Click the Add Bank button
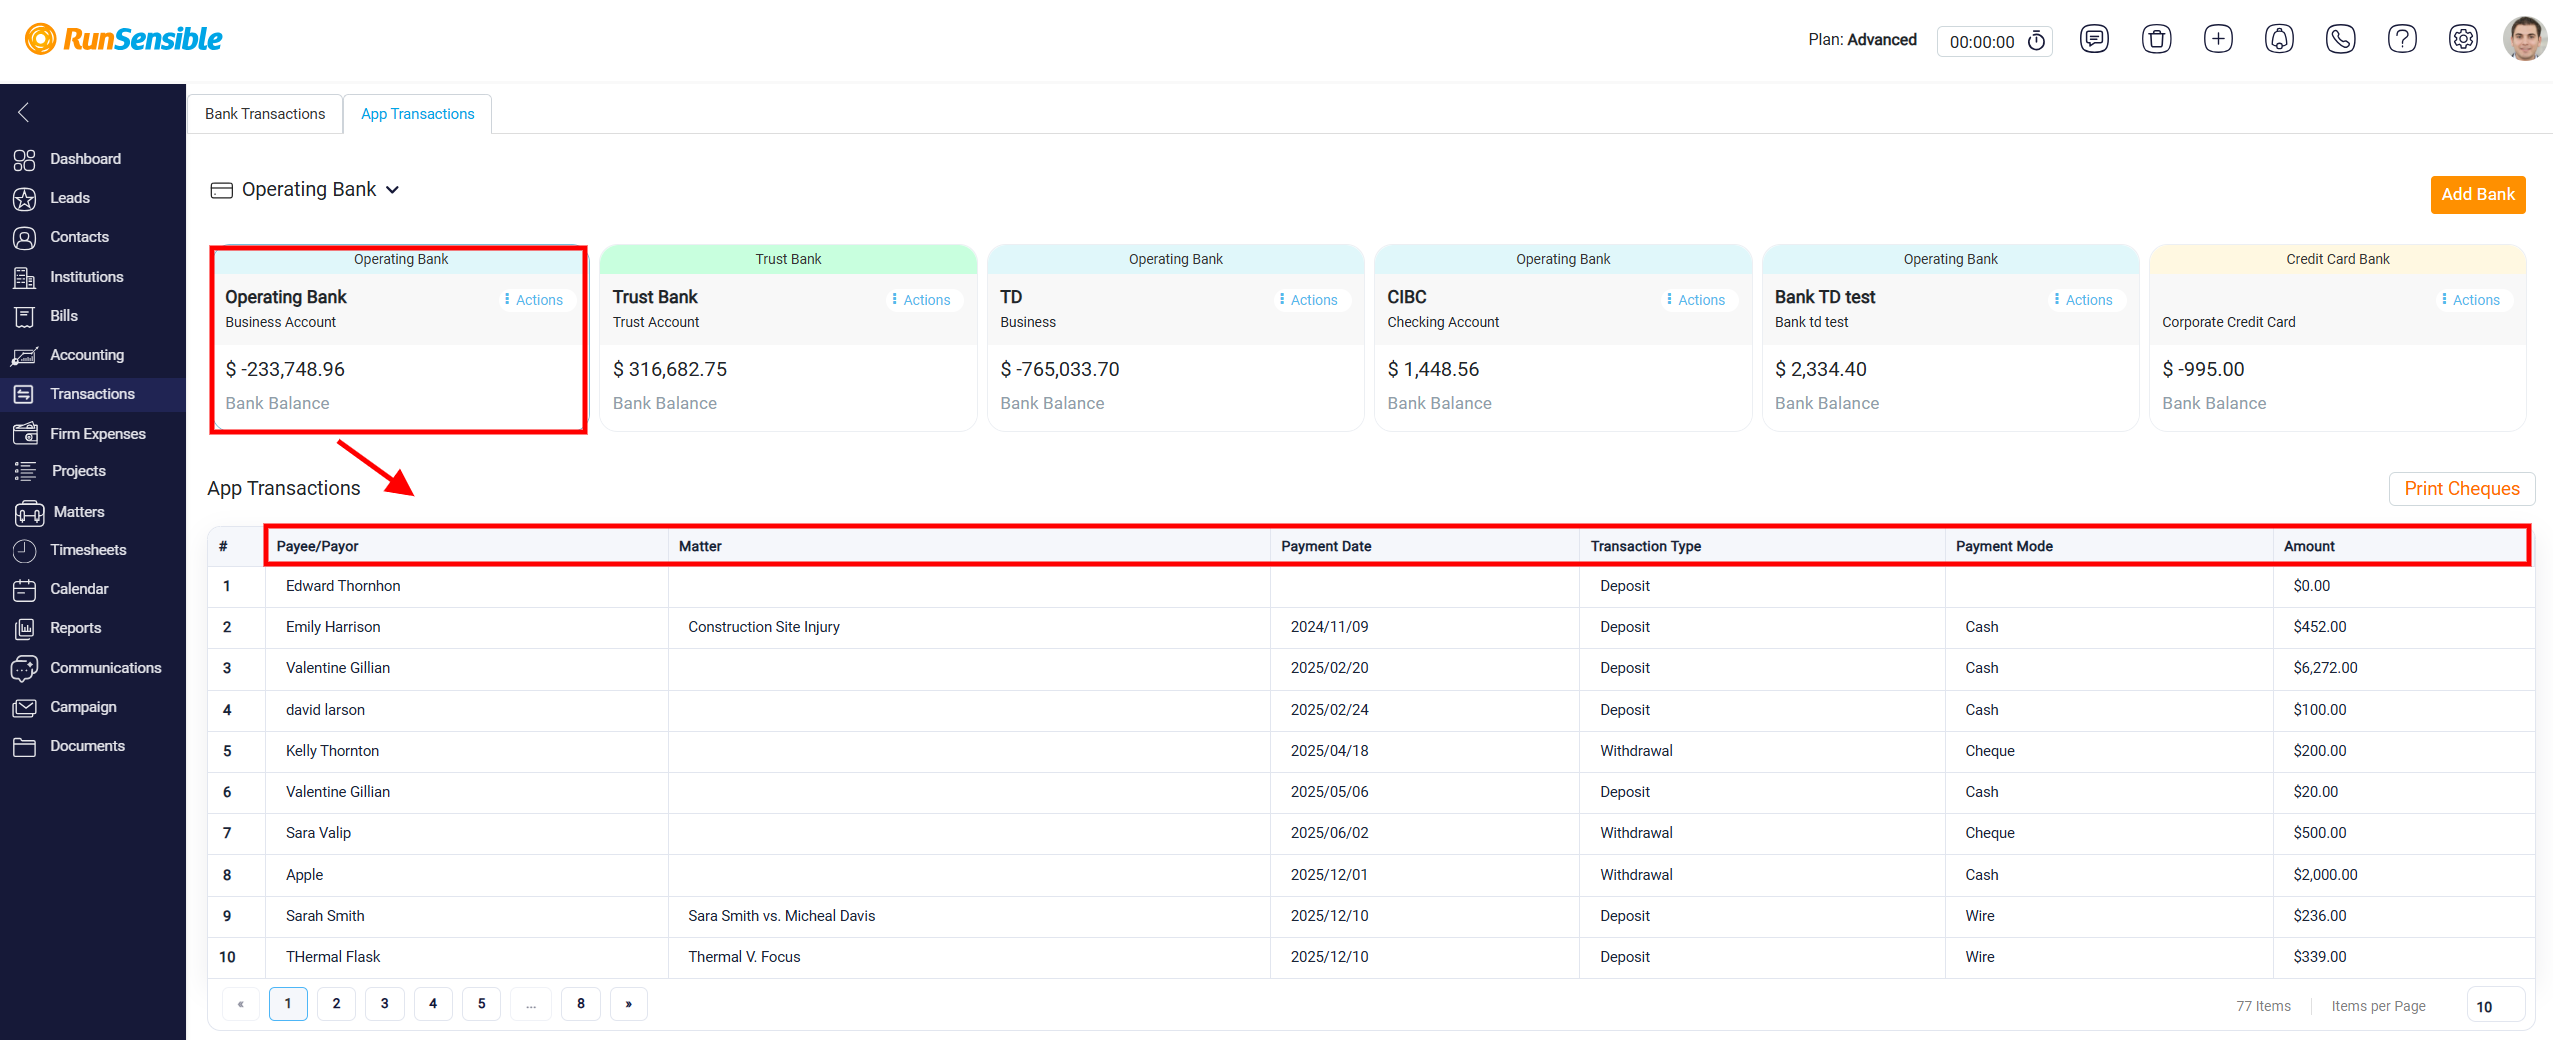 coord(2478,195)
